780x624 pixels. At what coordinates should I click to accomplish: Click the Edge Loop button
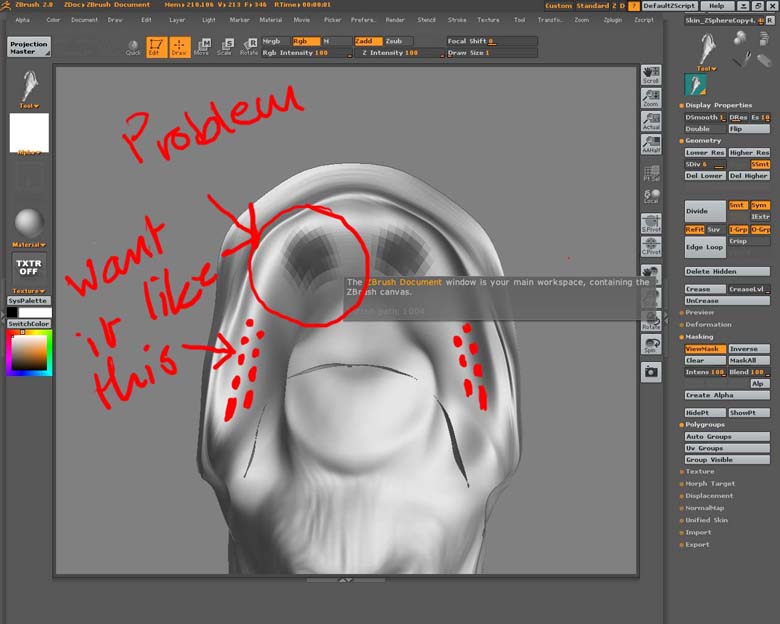pos(705,247)
